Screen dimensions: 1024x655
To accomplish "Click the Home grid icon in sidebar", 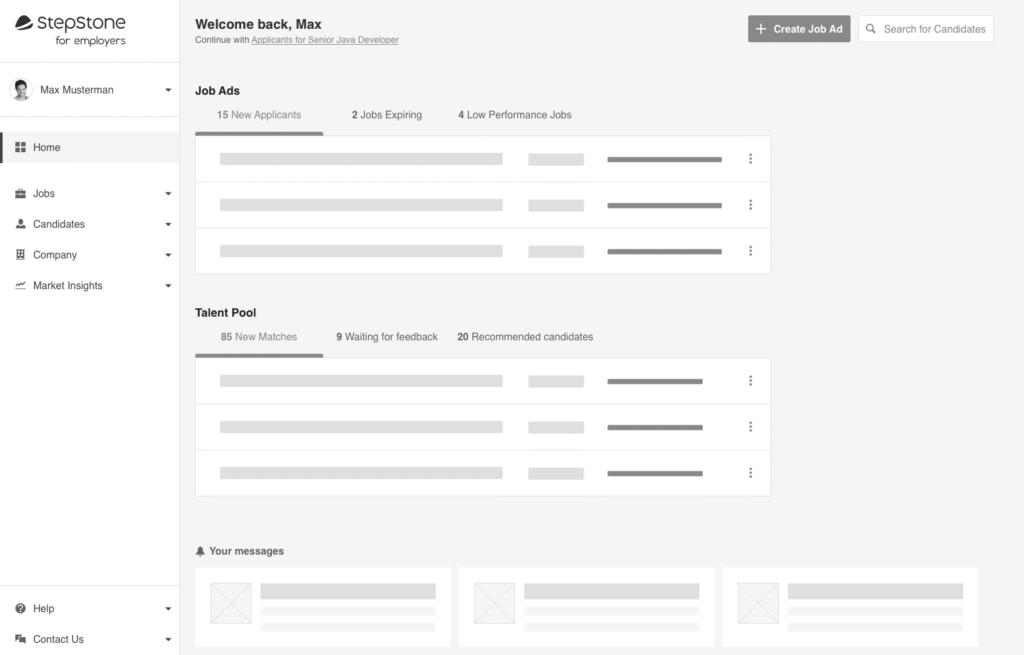I will point(21,147).
